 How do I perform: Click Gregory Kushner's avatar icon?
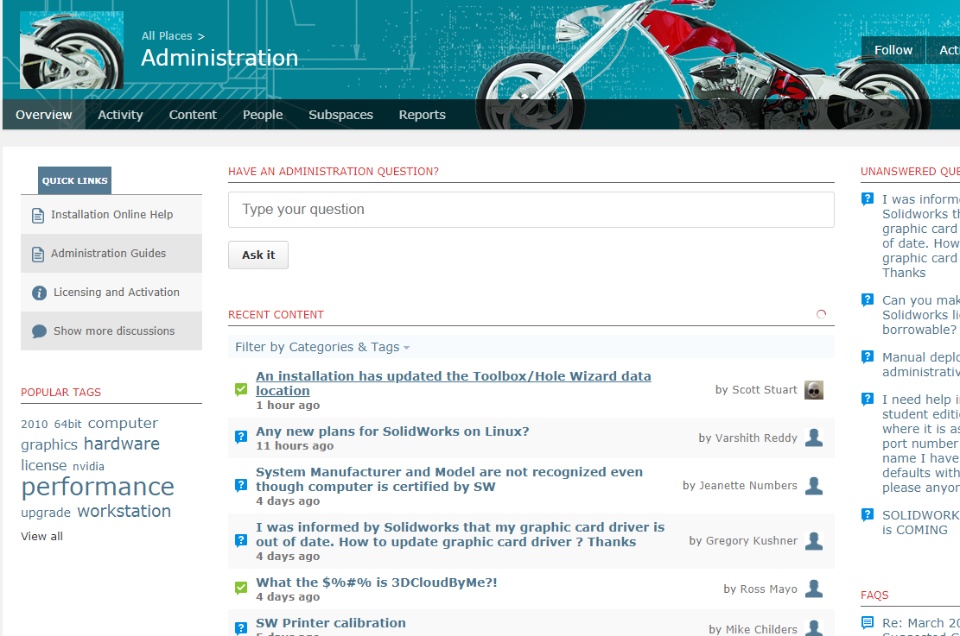click(814, 541)
